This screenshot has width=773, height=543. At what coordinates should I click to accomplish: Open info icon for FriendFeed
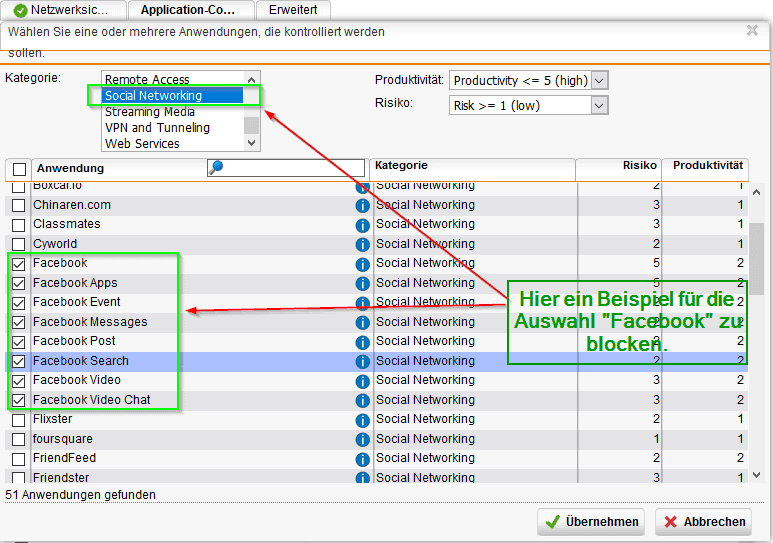pos(362,459)
